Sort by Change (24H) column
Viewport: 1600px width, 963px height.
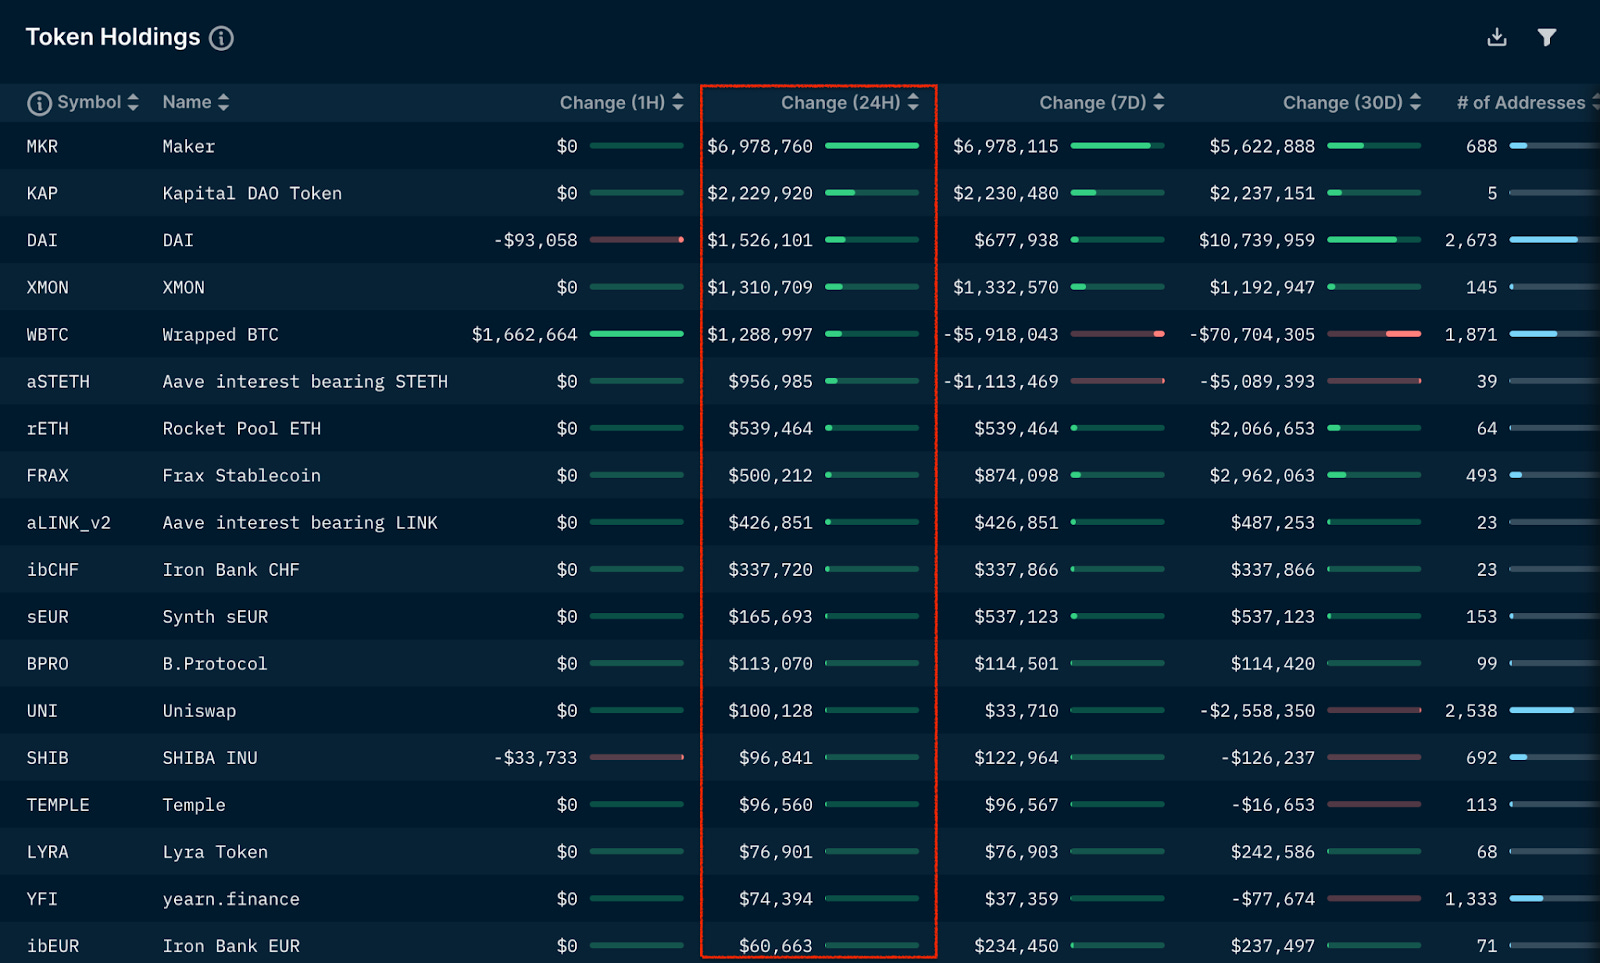pyautogui.click(x=913, y=102)
